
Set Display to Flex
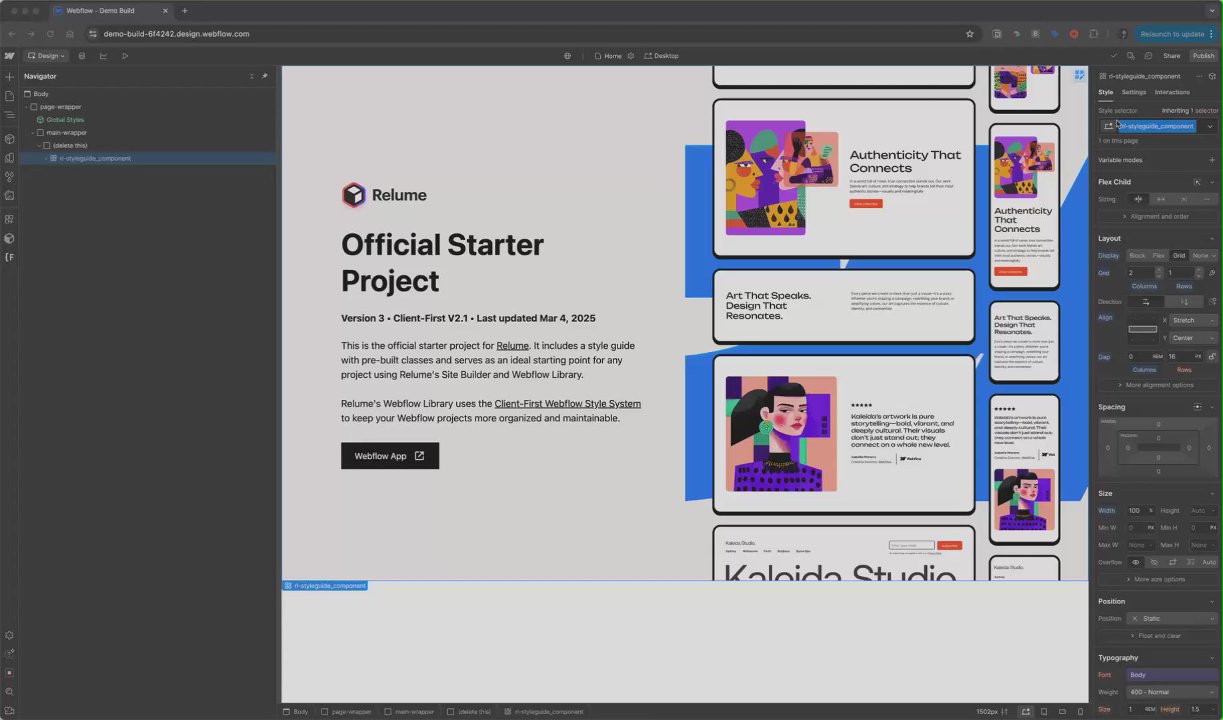point(1158,255)
